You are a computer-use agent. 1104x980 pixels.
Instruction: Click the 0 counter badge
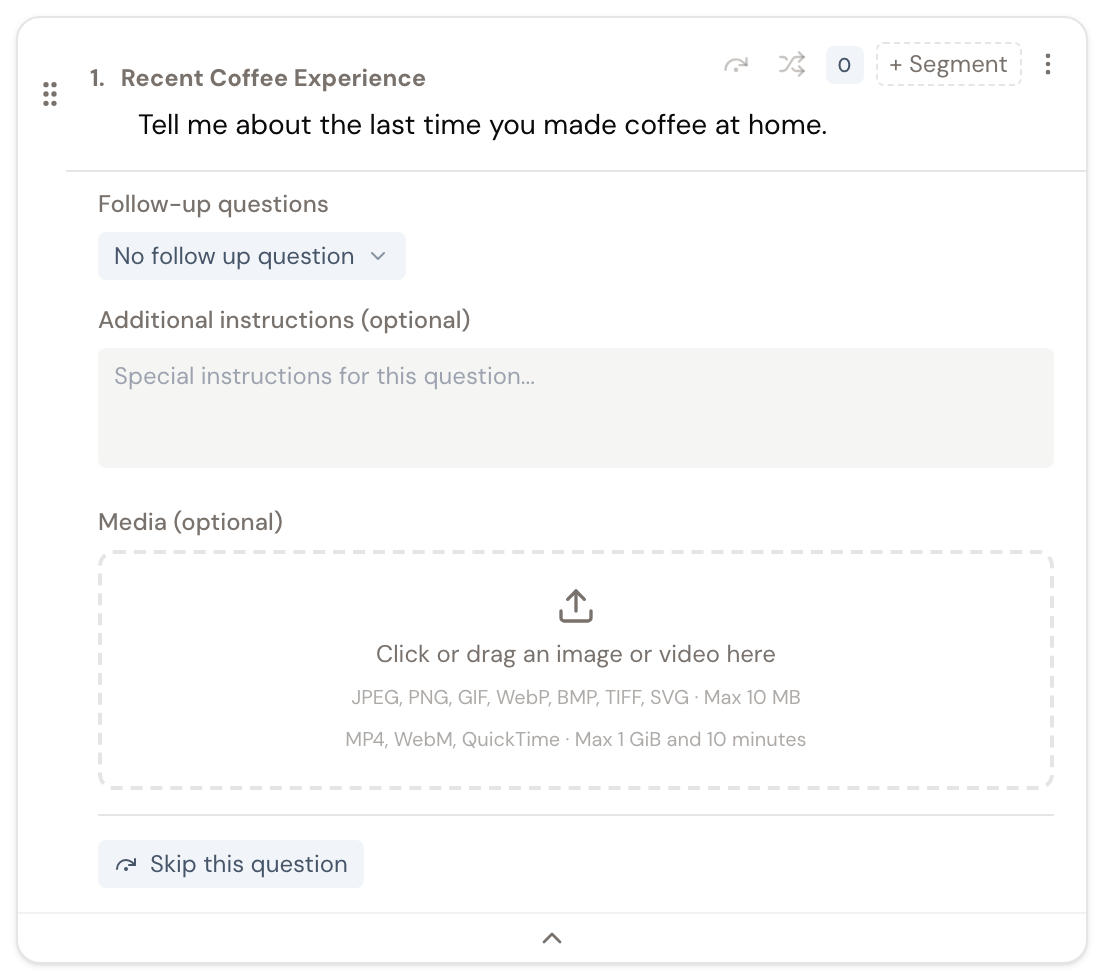(844, 65)
